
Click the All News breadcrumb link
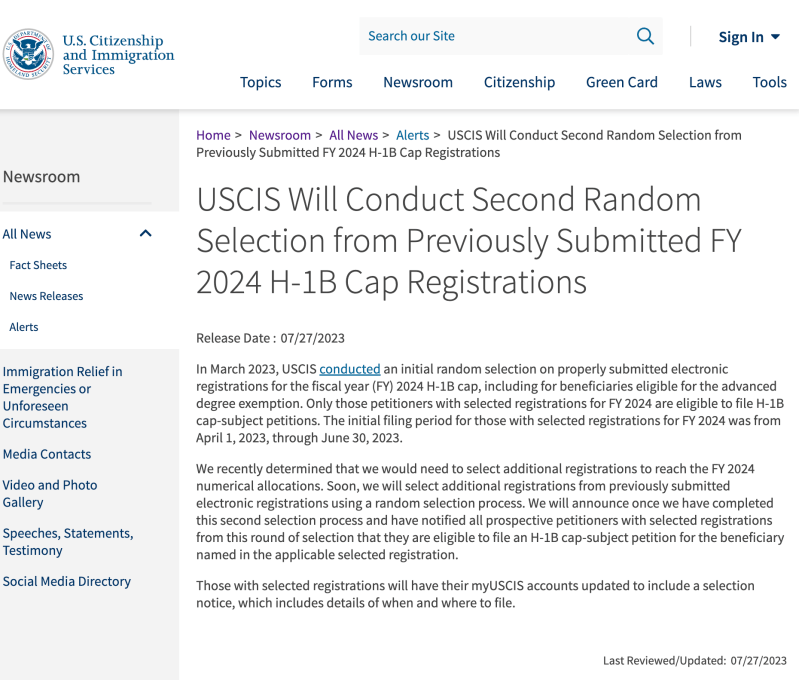pyautogui.click(x=353, y=135)
